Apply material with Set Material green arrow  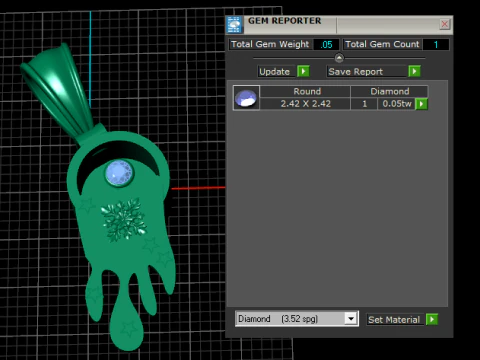432,320
